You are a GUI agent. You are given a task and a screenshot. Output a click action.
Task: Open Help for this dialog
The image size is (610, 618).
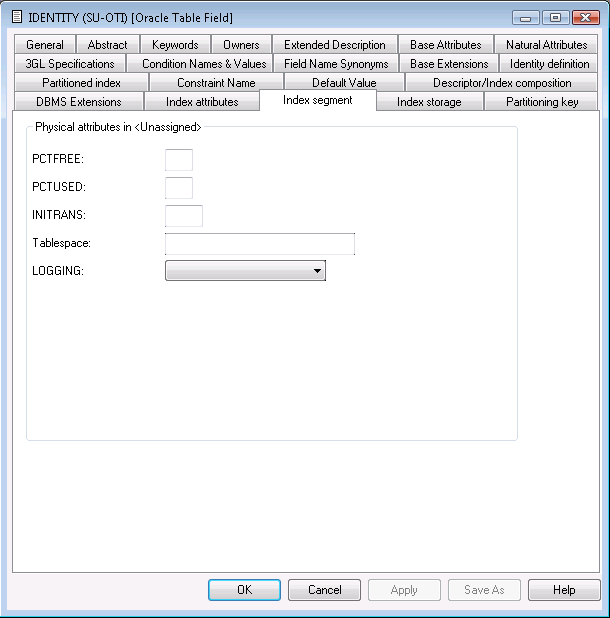[x=564, y=590]
